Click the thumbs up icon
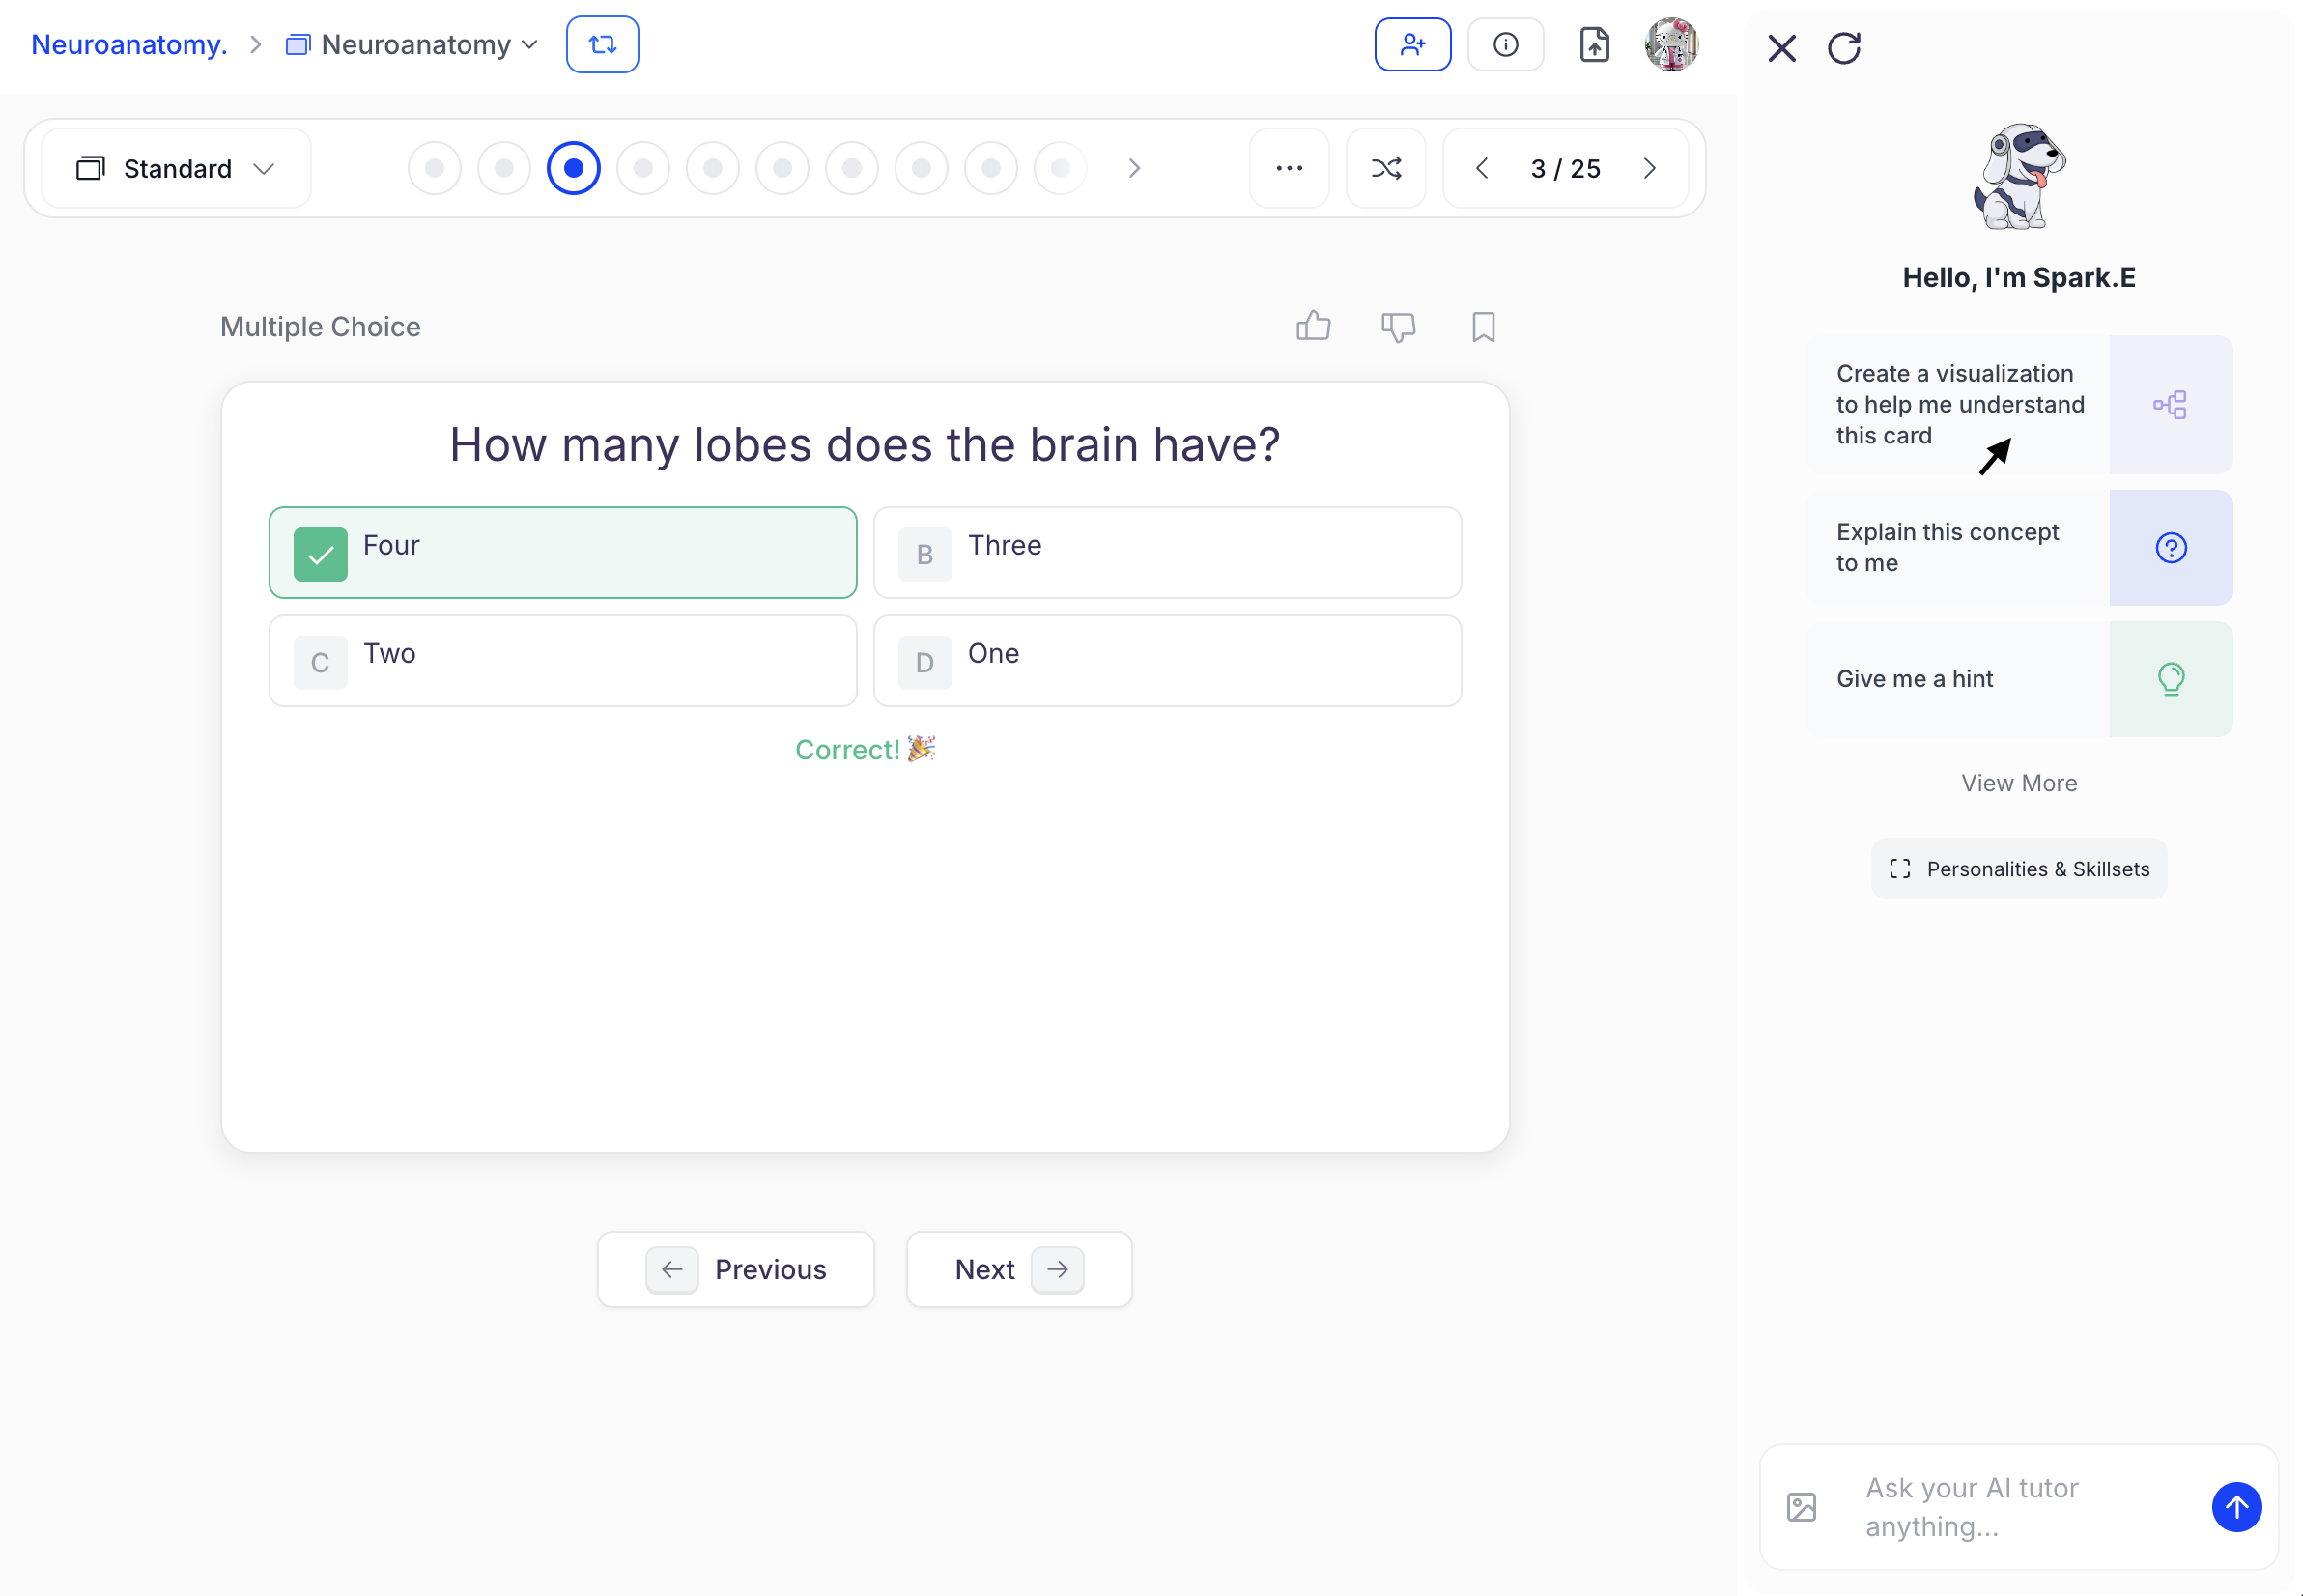The width and height of the screenshot is (2303, 1596). [x=1313, y=326]
